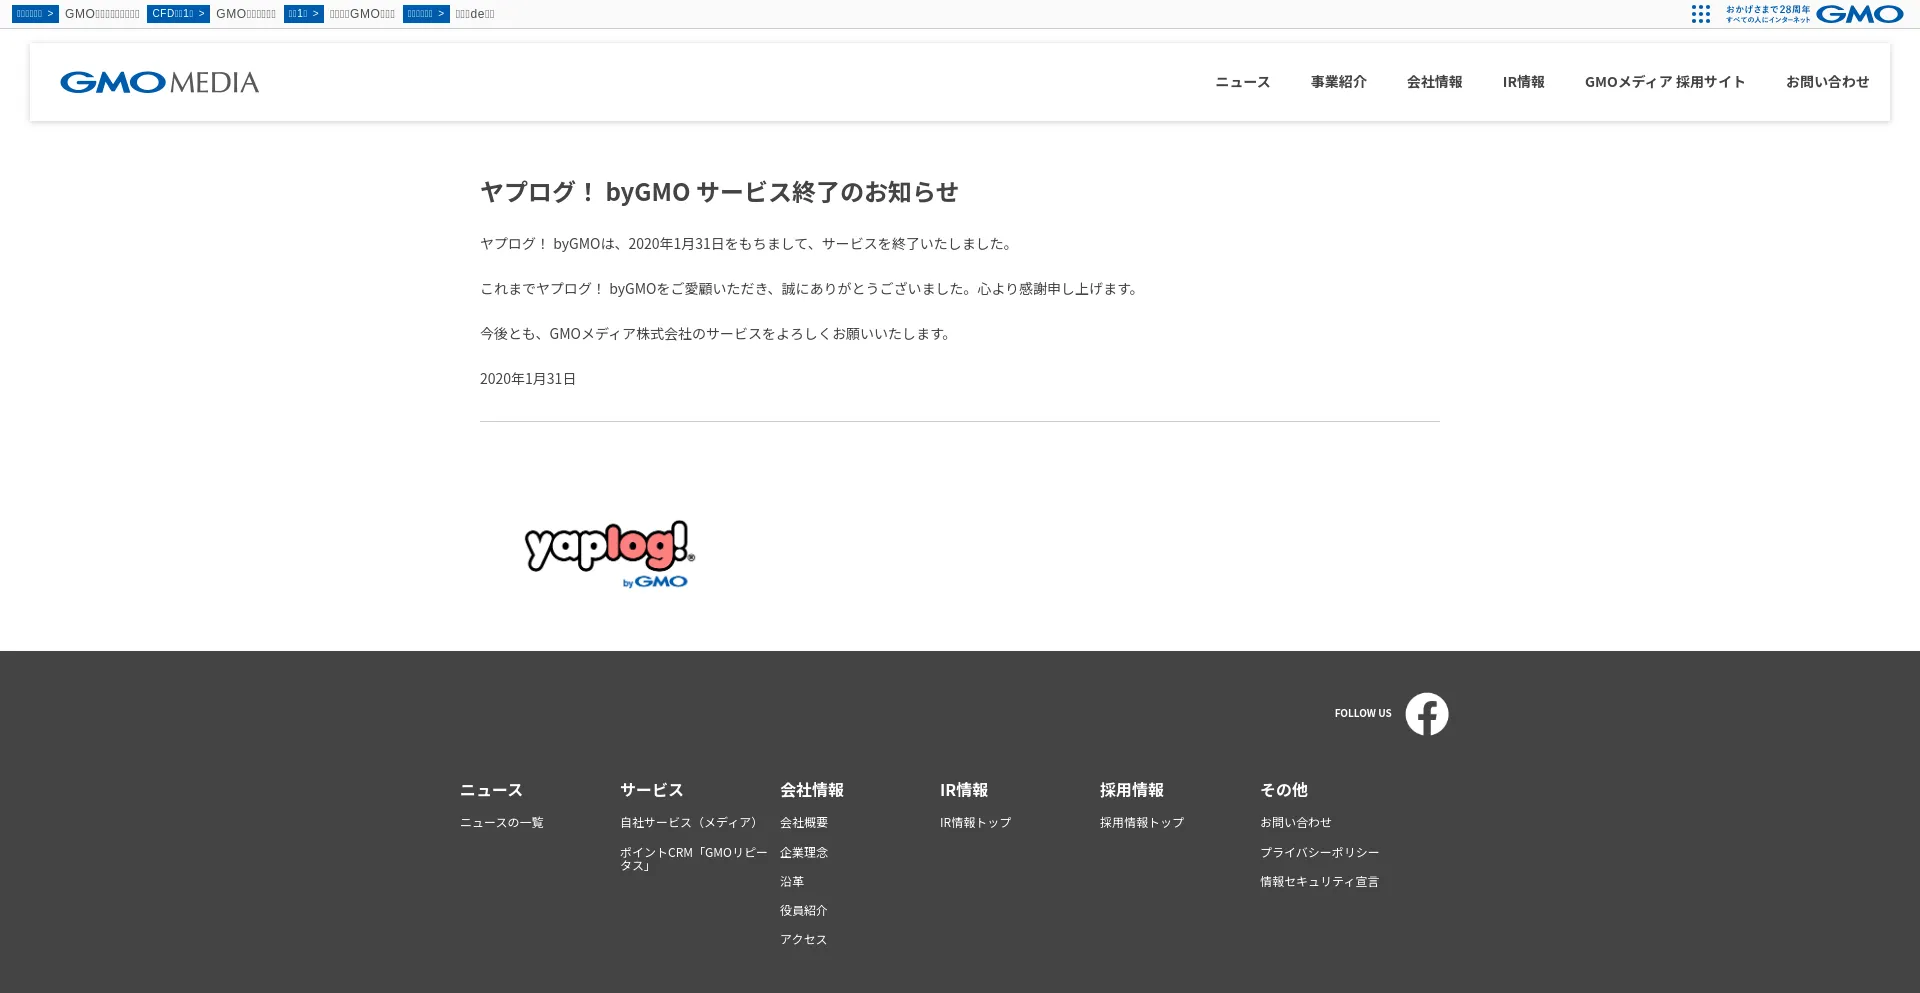Screen dimensions: 1920x993
Task: Open footer お問い合わせ link
Action: pyautogui.click(x=1296, y=823)
